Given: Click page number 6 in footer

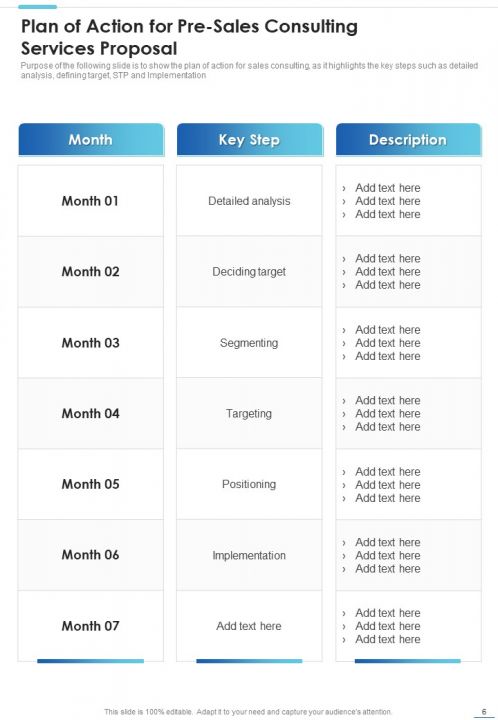Looking at the screenshot, I should click(484, 712).
